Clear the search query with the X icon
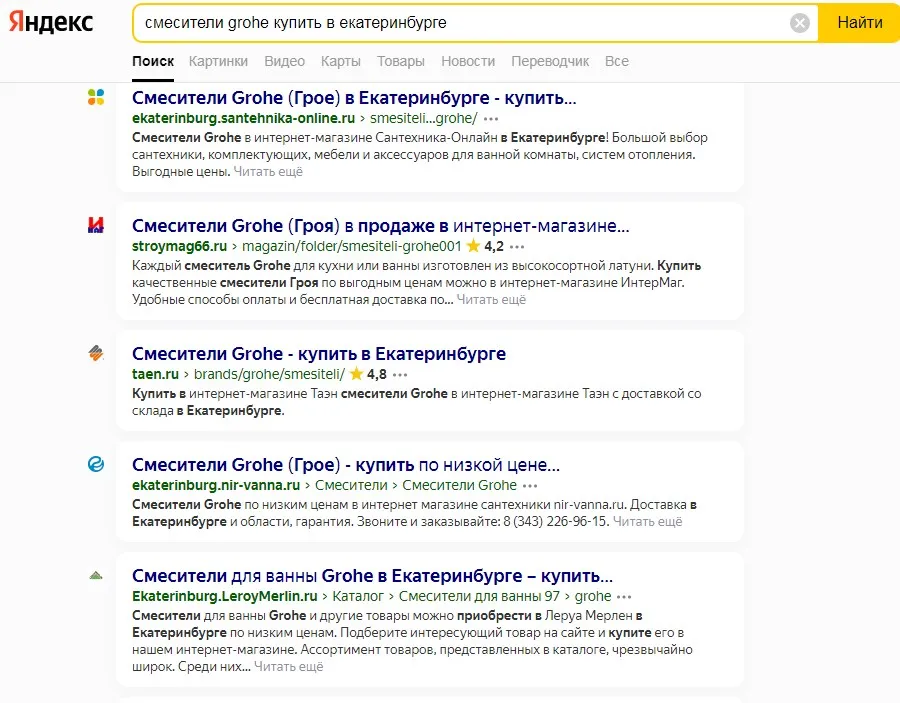This screenshot has height=703, width=900. (x=800, y=23)
